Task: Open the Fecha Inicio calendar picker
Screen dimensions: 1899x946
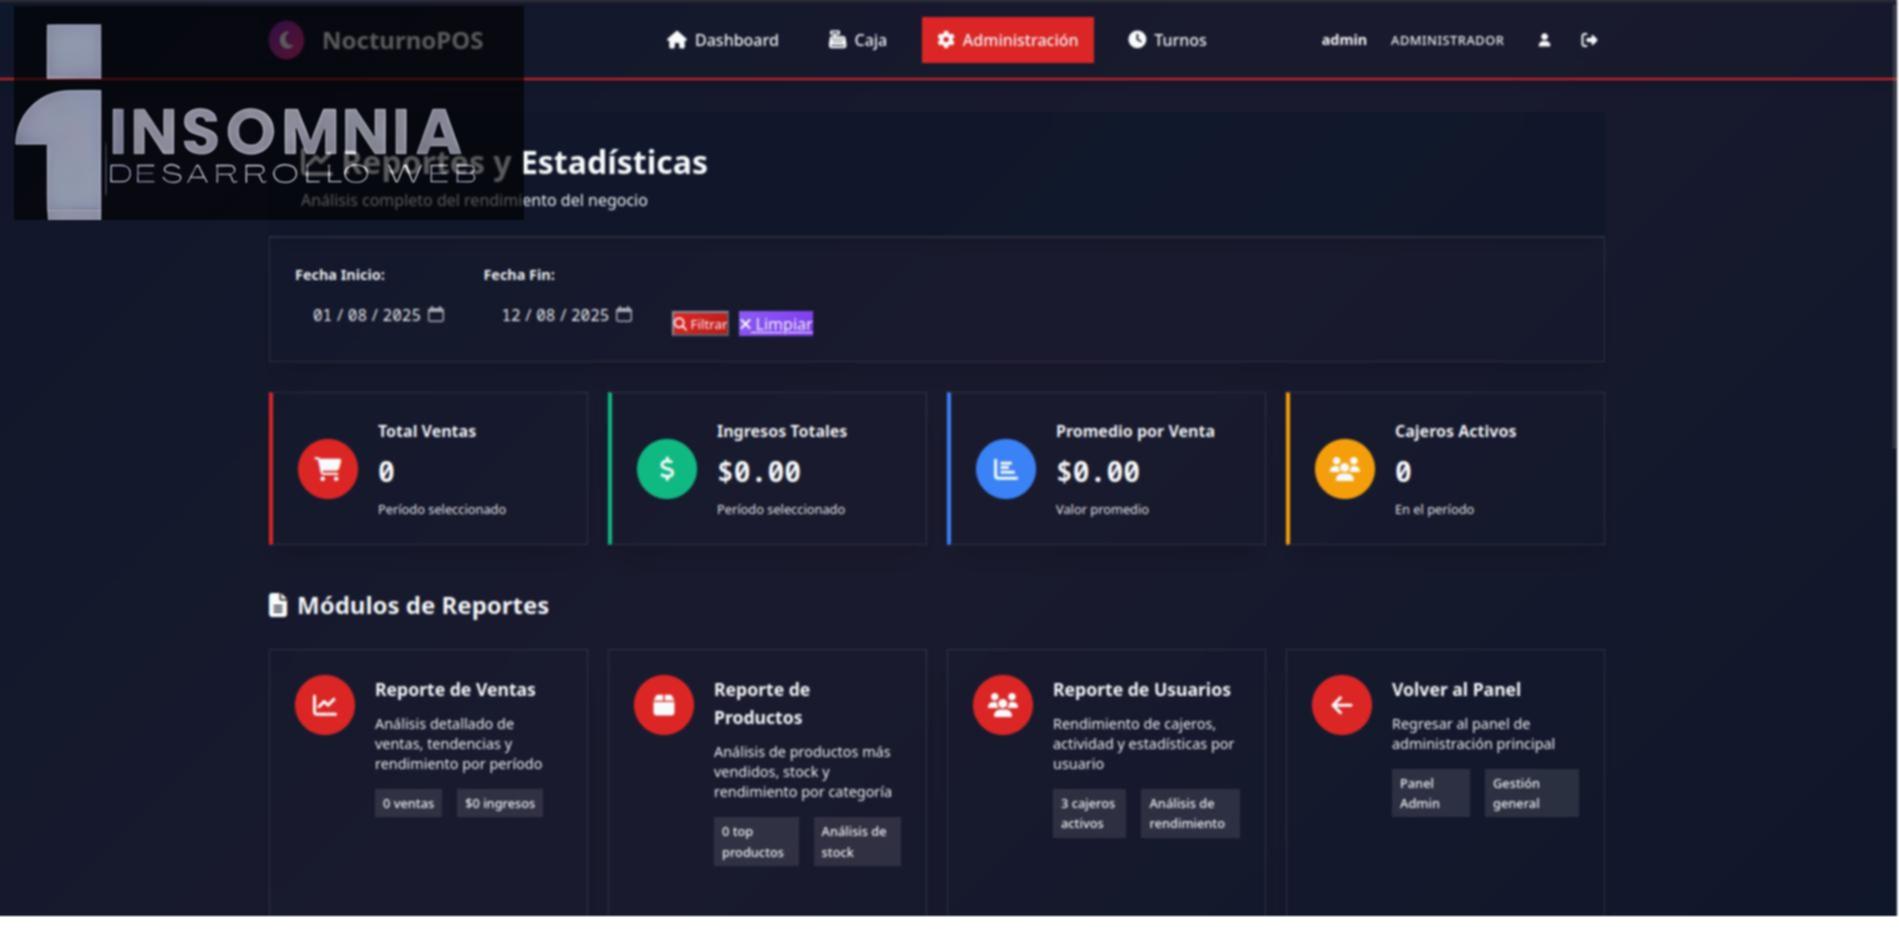Action: point(436,315)
